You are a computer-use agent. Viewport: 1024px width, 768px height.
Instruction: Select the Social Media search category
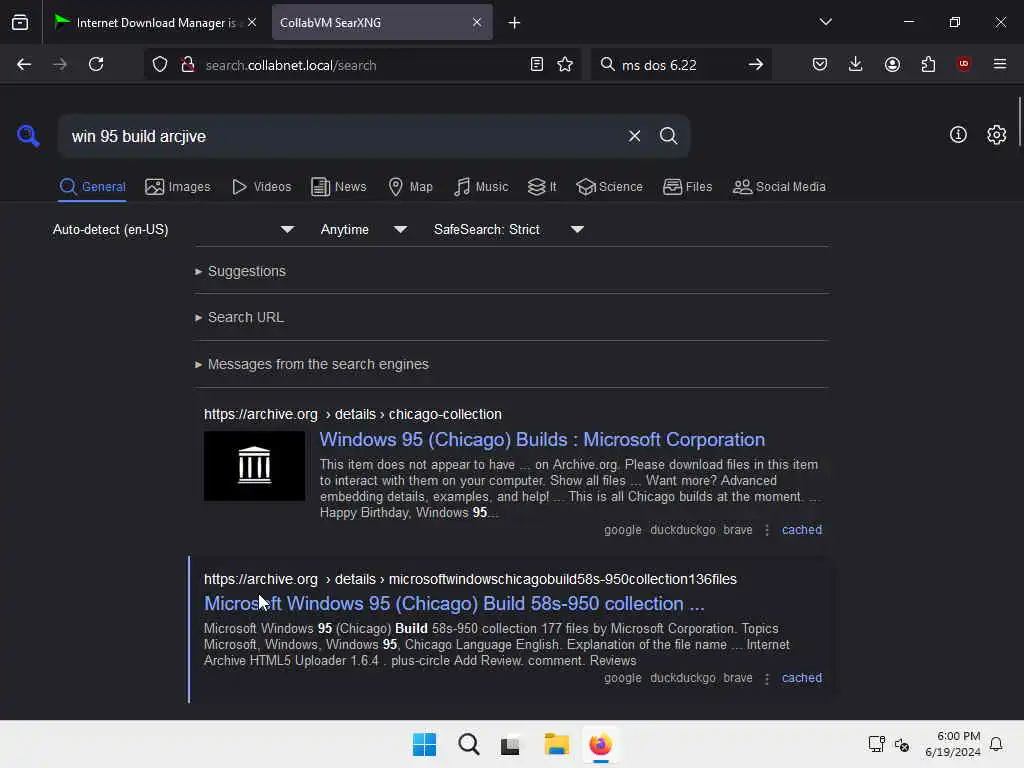pyautogui.click(x=779, y=187)
